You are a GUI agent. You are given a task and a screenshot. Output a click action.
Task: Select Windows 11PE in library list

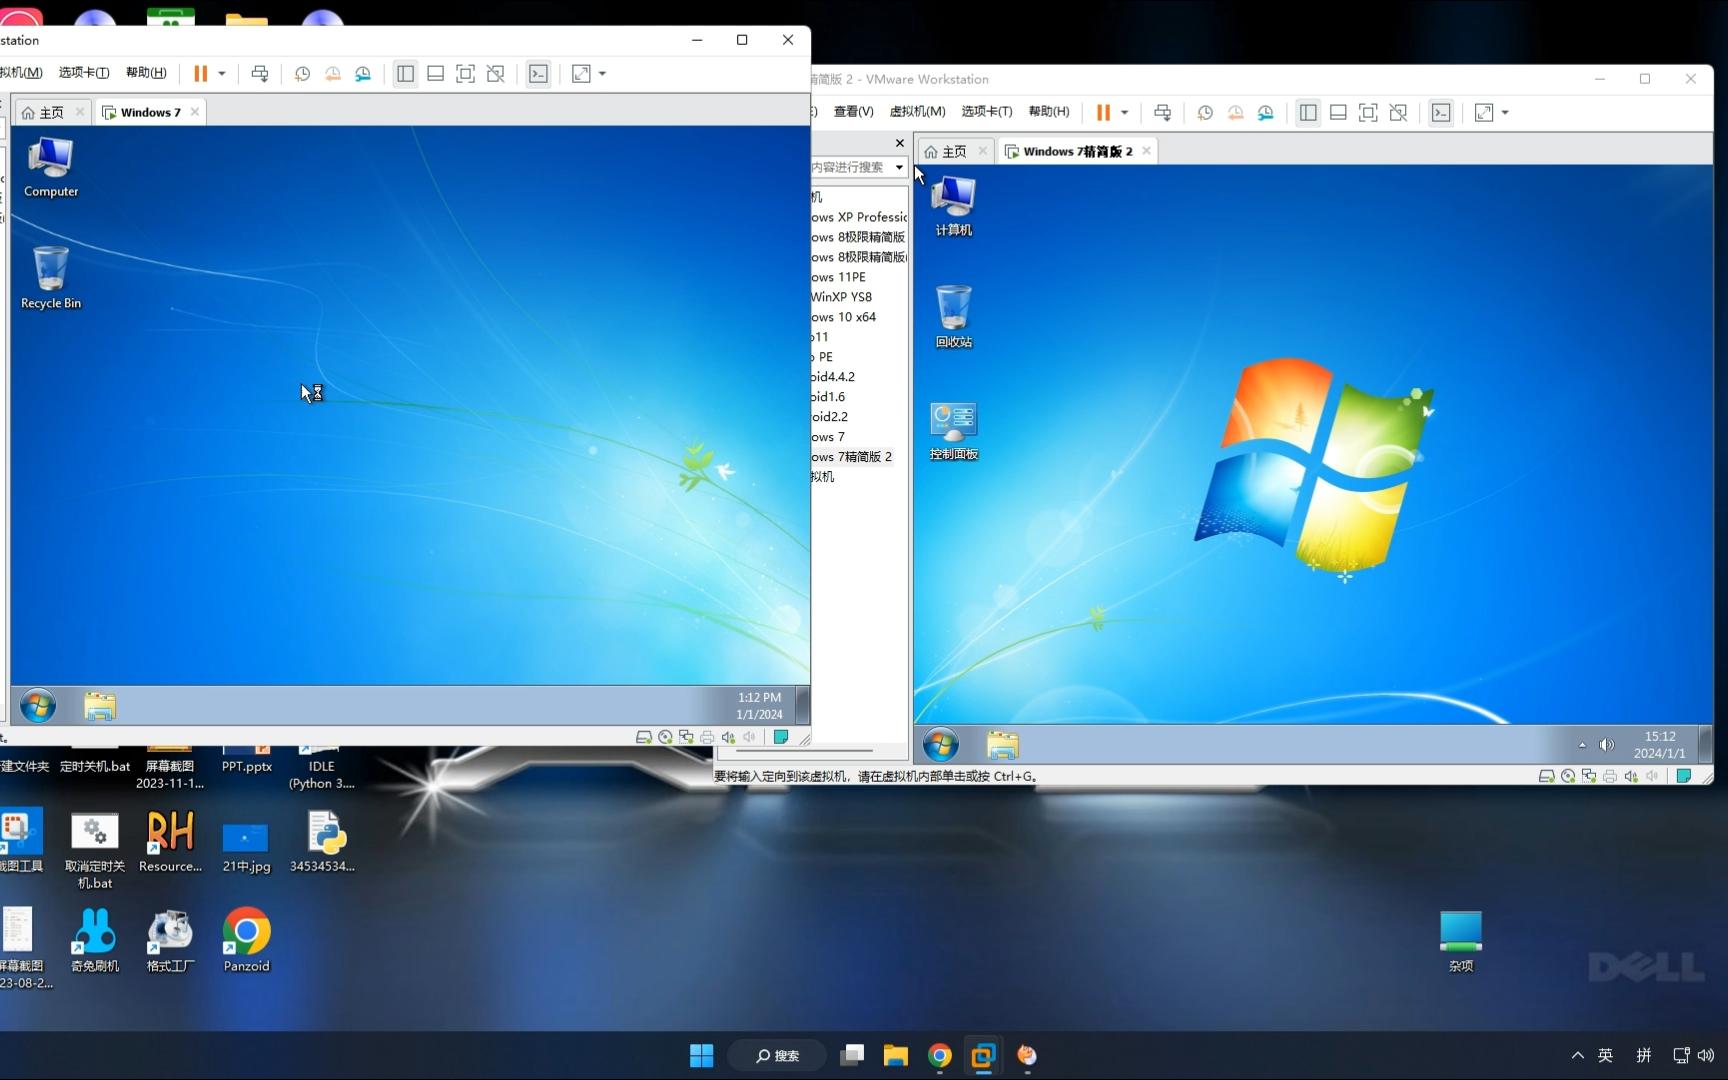[x=839, y=277]
